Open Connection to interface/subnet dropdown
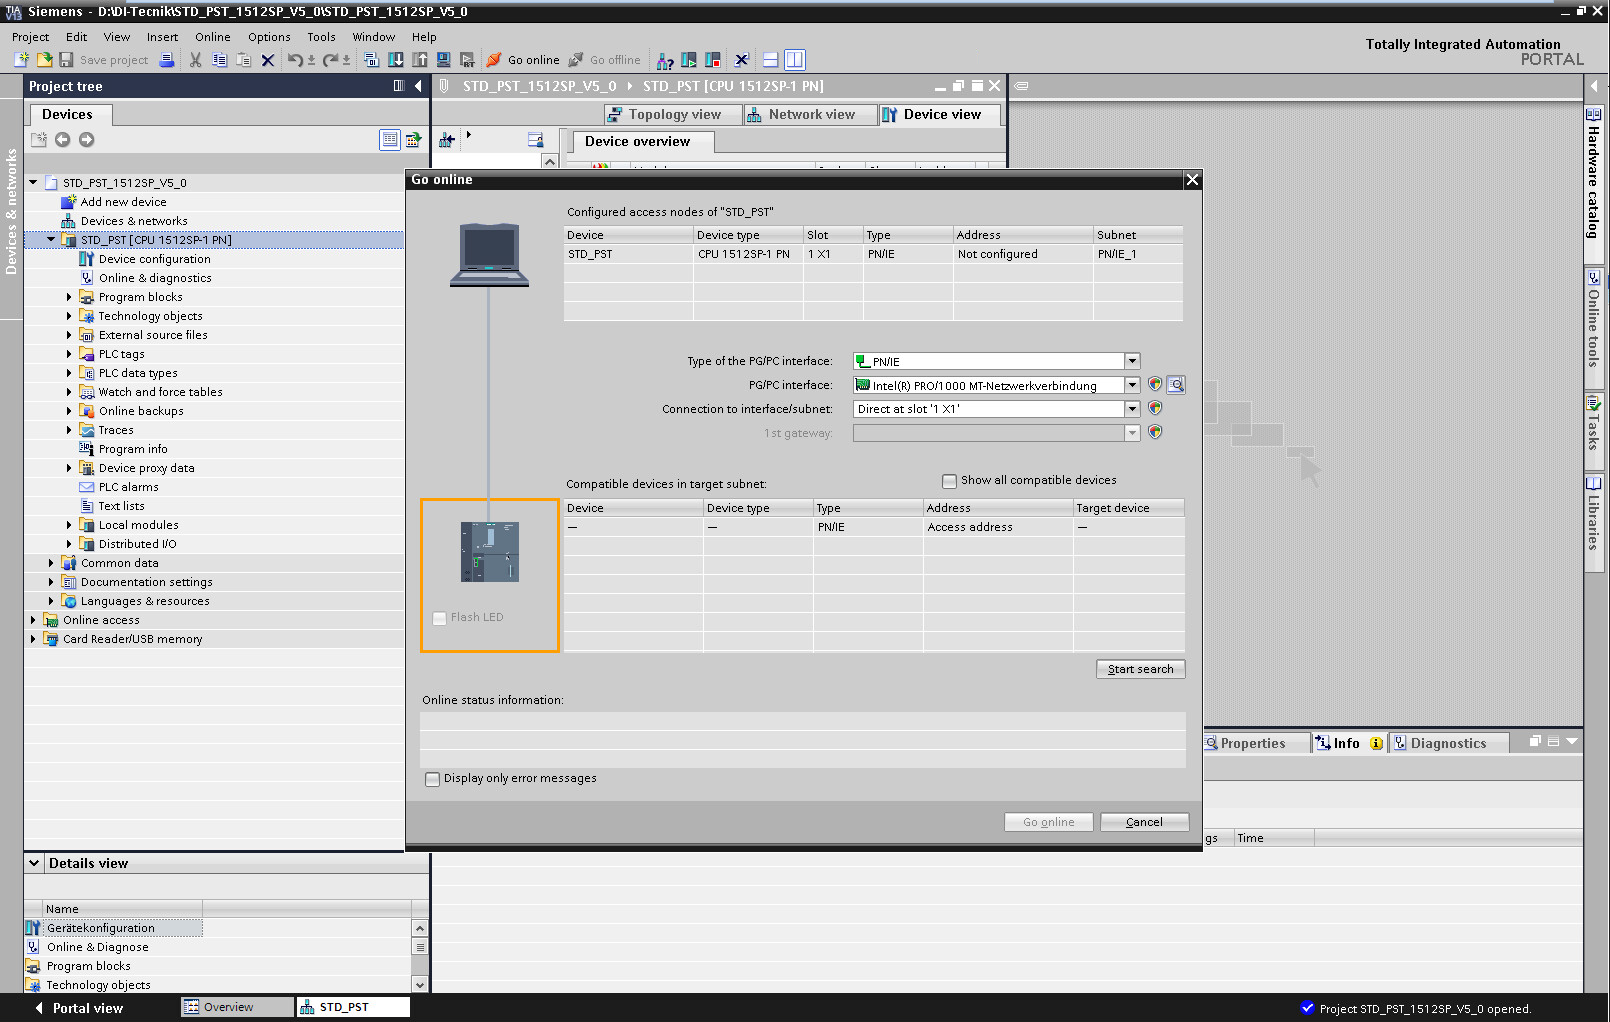Screen dimensions: 1610x1022 [1132, 409]
